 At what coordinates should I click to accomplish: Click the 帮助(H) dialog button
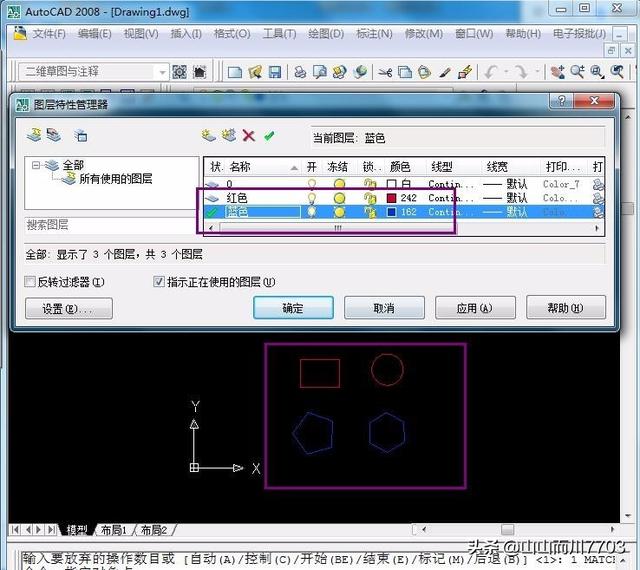[566, 308]
